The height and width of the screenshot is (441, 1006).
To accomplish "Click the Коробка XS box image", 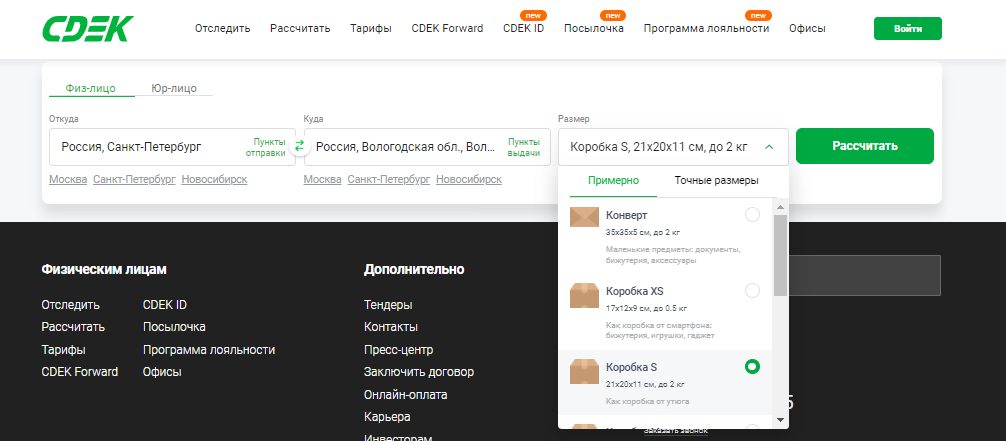I will tap(584, 294).
